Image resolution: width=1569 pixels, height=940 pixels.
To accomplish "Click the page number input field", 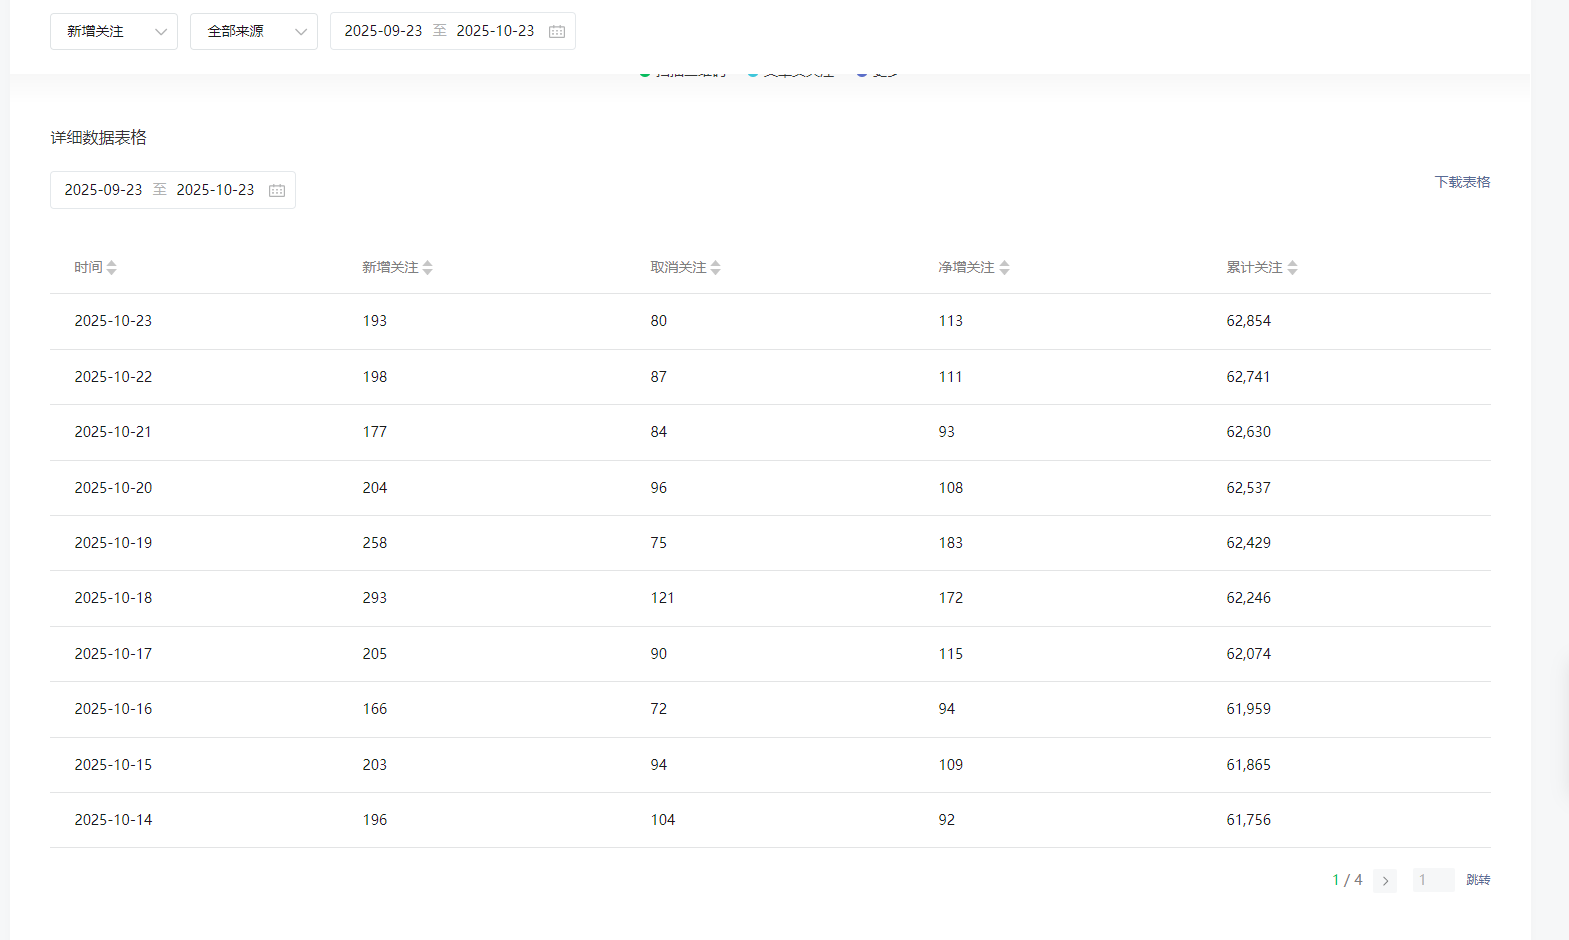I will pyautogui.click(x=1433, y=881).
